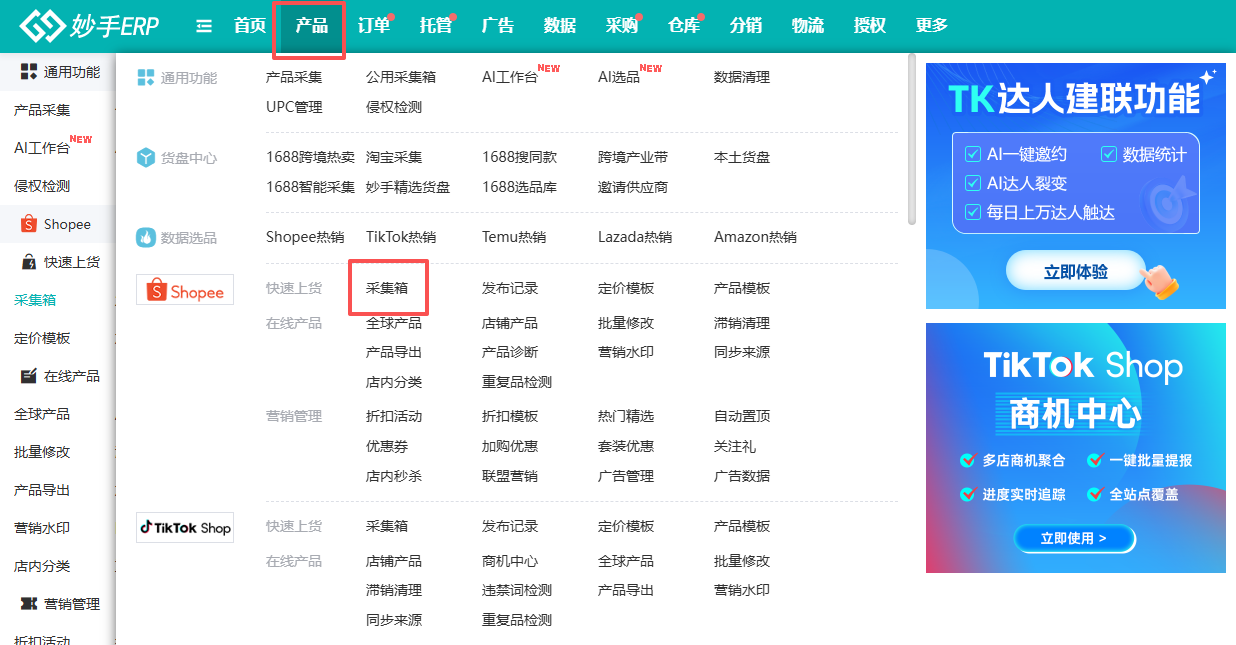Toggle the hamburger sidebar menu icon
Screen dimensions: 1236x645
coord(204,26)
